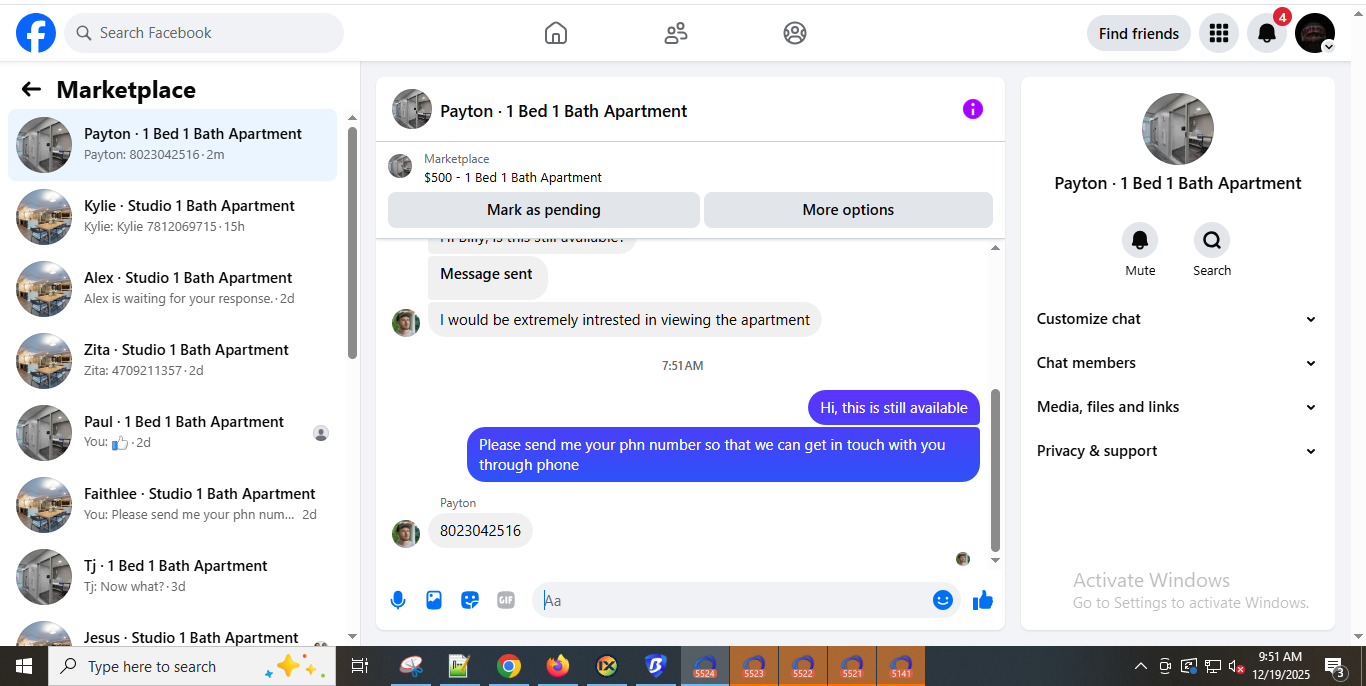Click Mark as pending button

[x=544, y=210]
